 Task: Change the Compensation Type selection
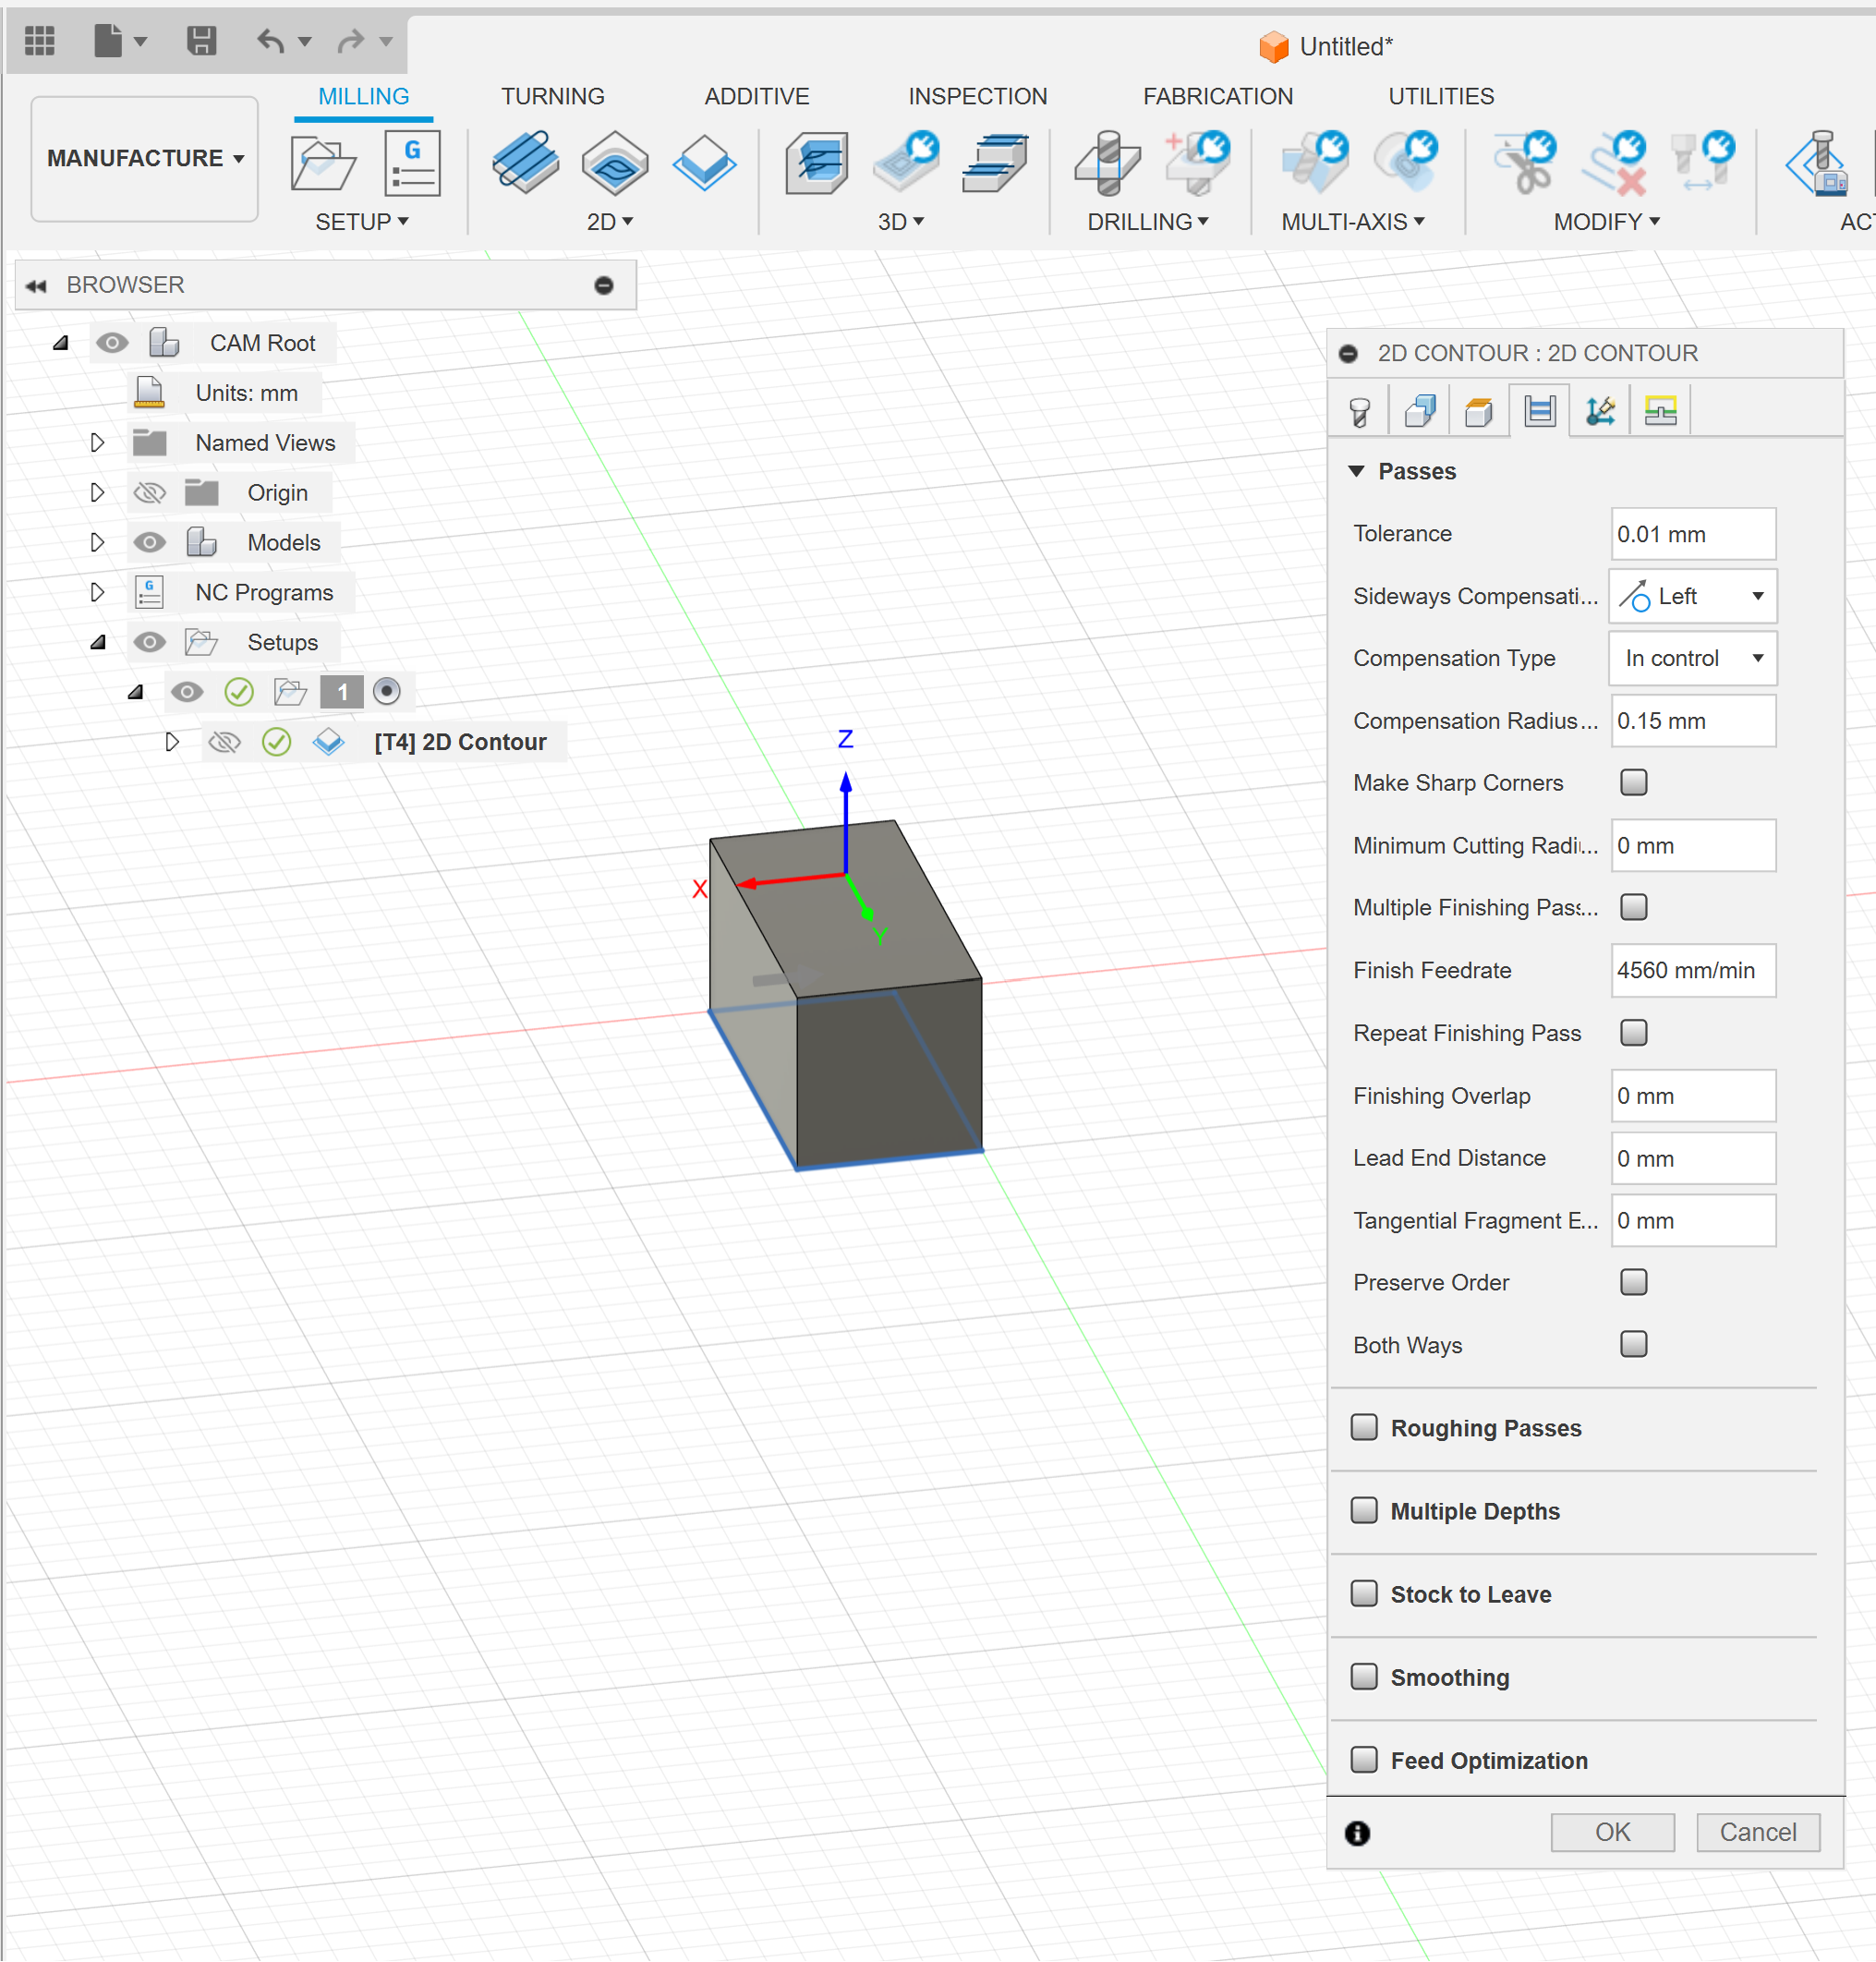pyautogui.click(x=1692, y=658)
